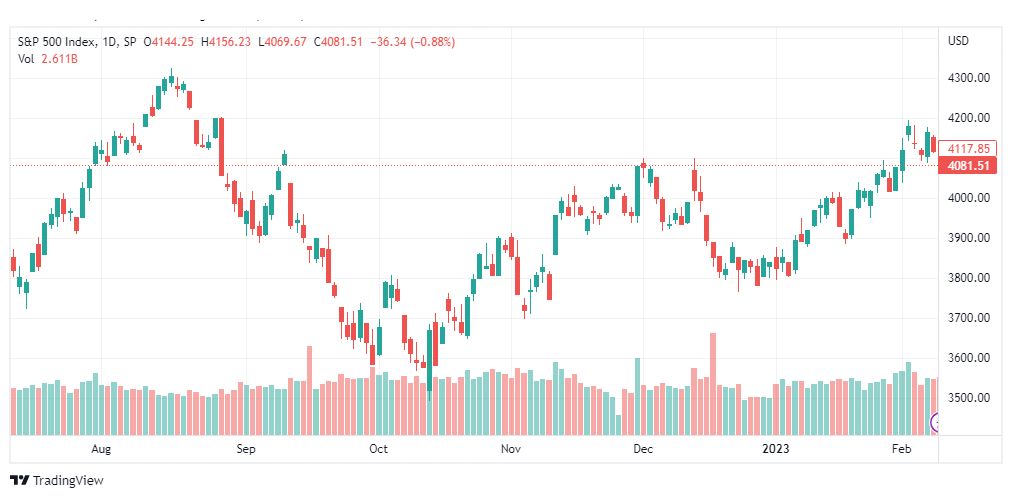1012x498 pixels.
Task: Click the Feb label on time axis
Action: click(x=900, y=449)
